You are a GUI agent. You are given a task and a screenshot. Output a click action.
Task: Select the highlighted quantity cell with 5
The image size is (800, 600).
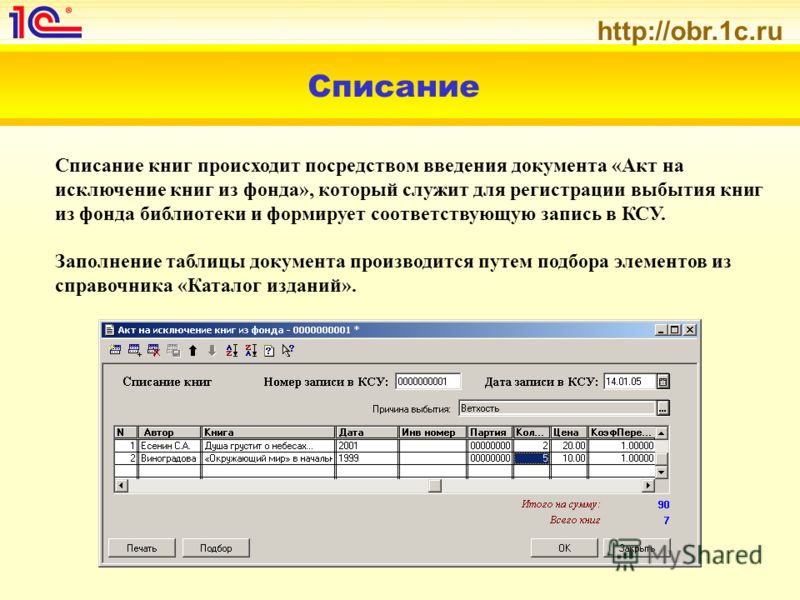(x=532, y=458)
